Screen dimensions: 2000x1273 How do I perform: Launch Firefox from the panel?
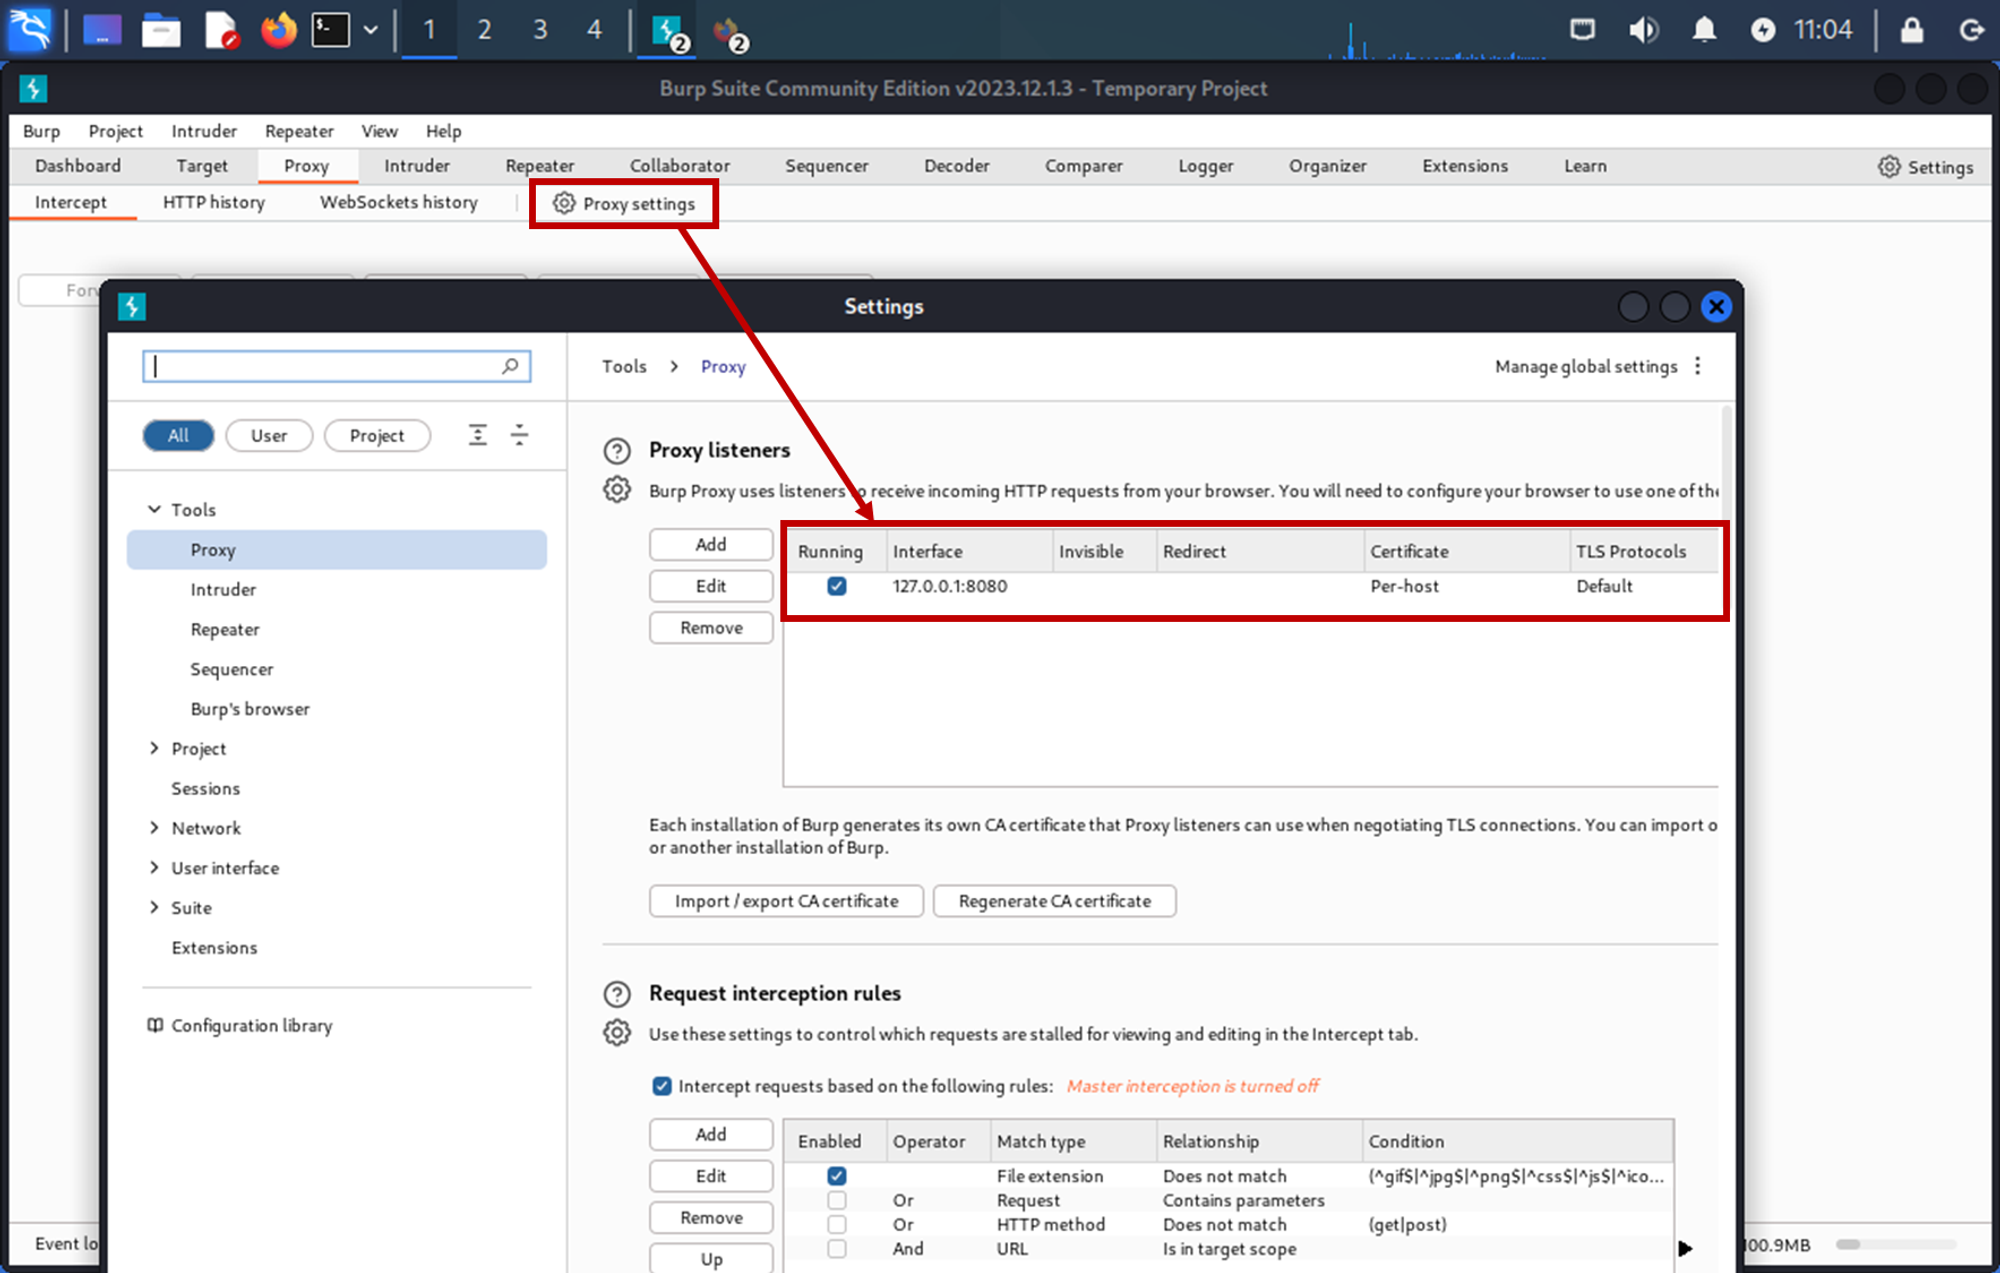[279, 30]
